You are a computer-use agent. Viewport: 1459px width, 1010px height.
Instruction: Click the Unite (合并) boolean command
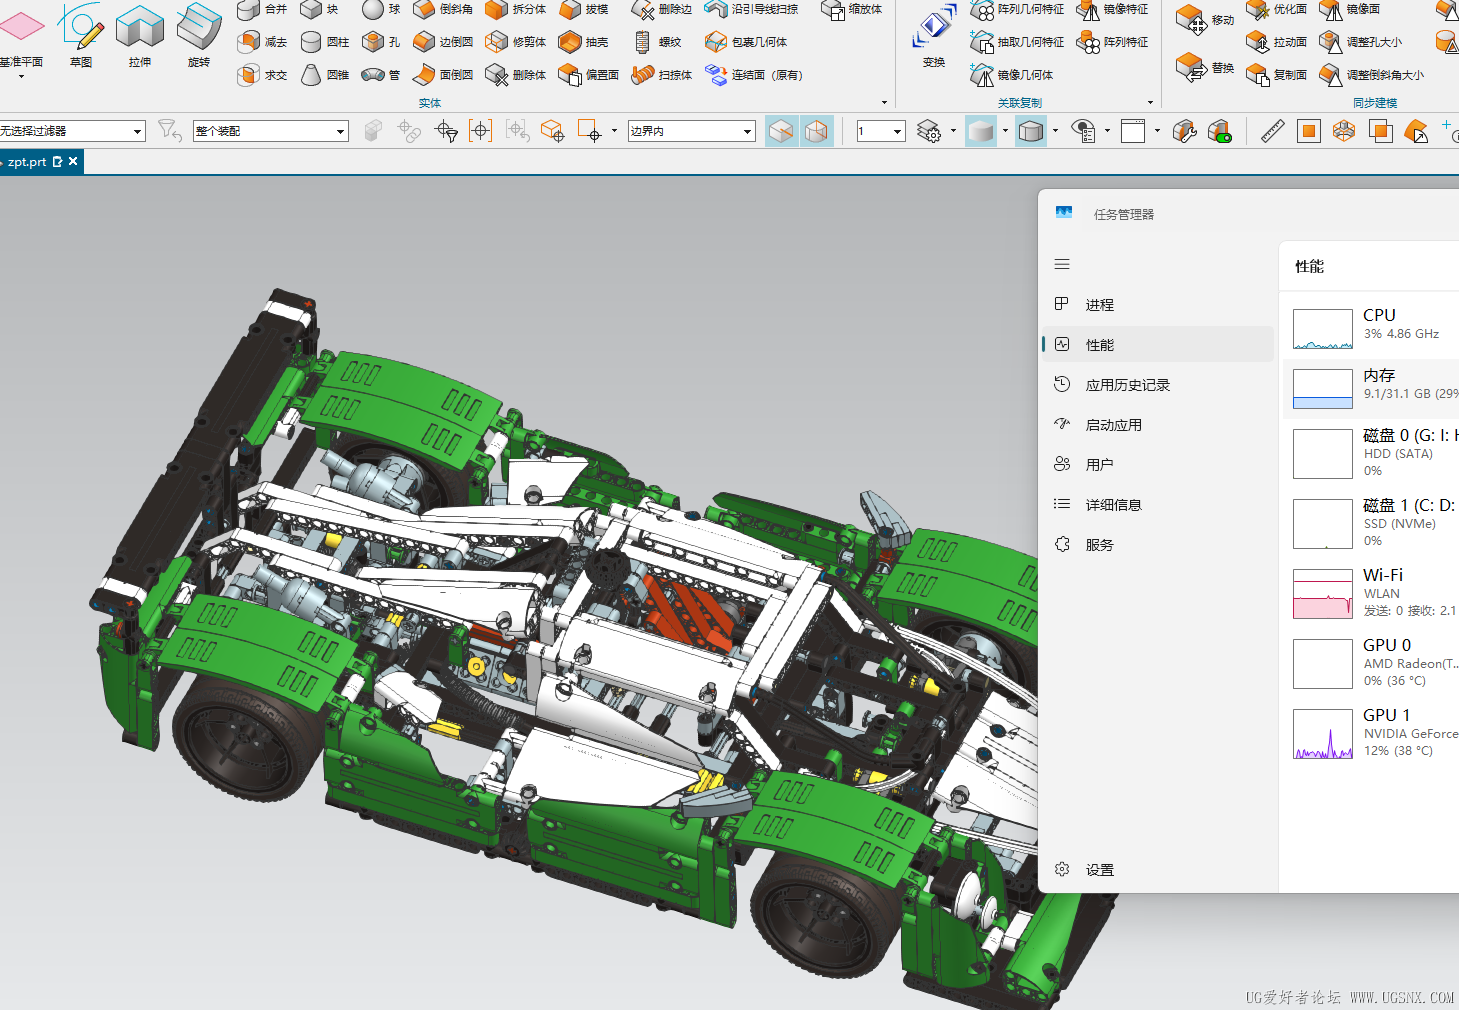pos(263,9)
